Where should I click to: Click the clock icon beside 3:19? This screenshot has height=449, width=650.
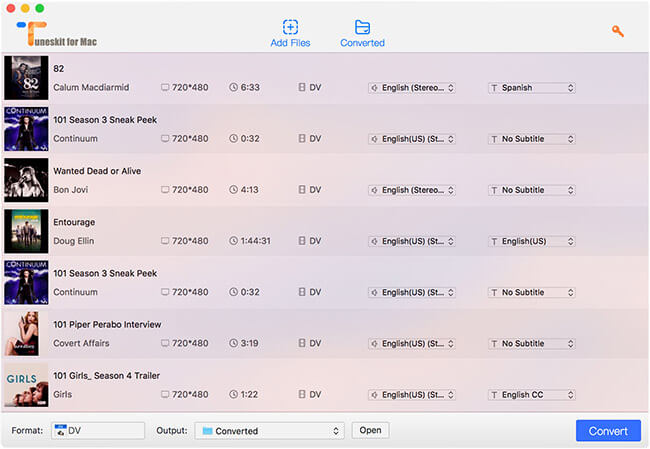coord(234,343)
